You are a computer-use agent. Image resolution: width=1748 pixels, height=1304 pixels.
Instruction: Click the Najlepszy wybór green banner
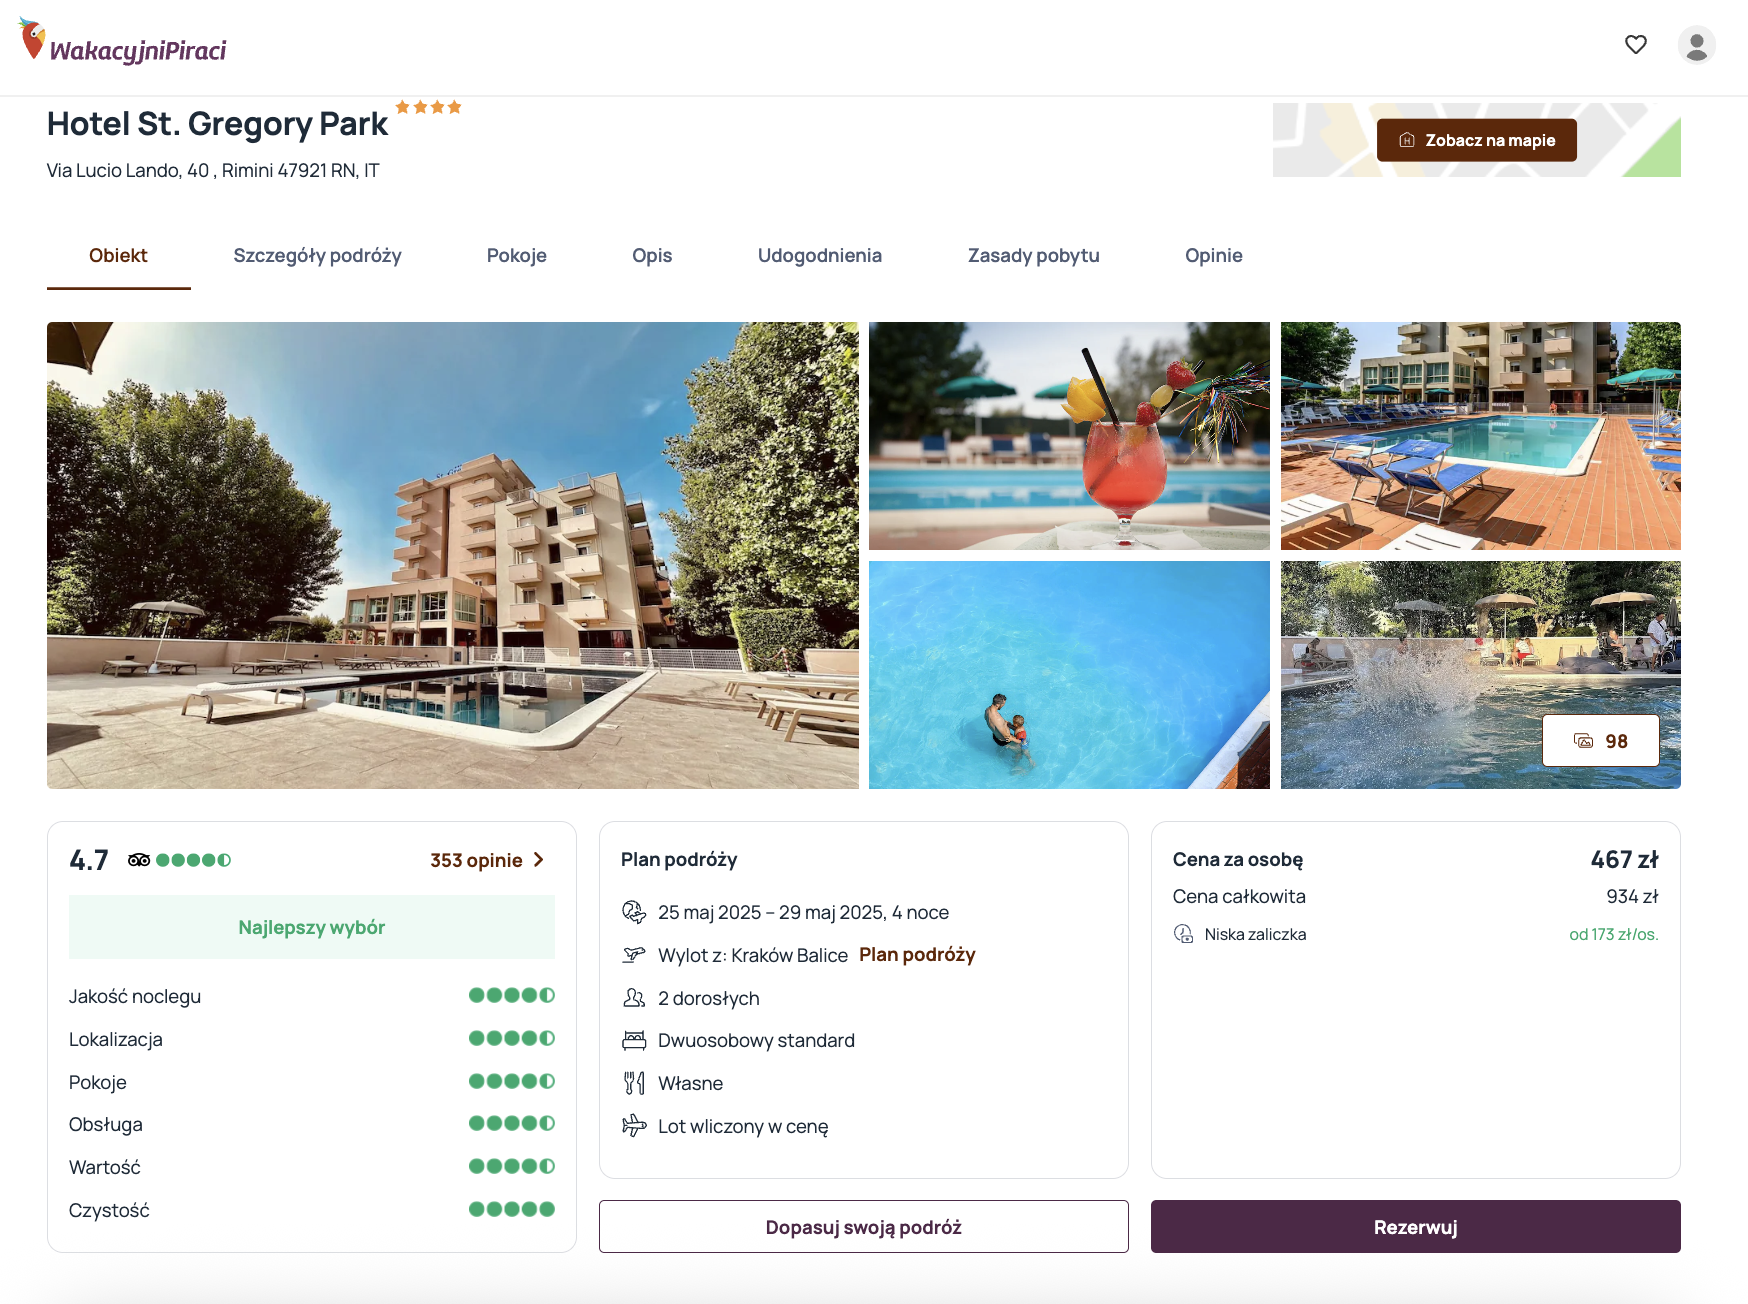[312, 927]
